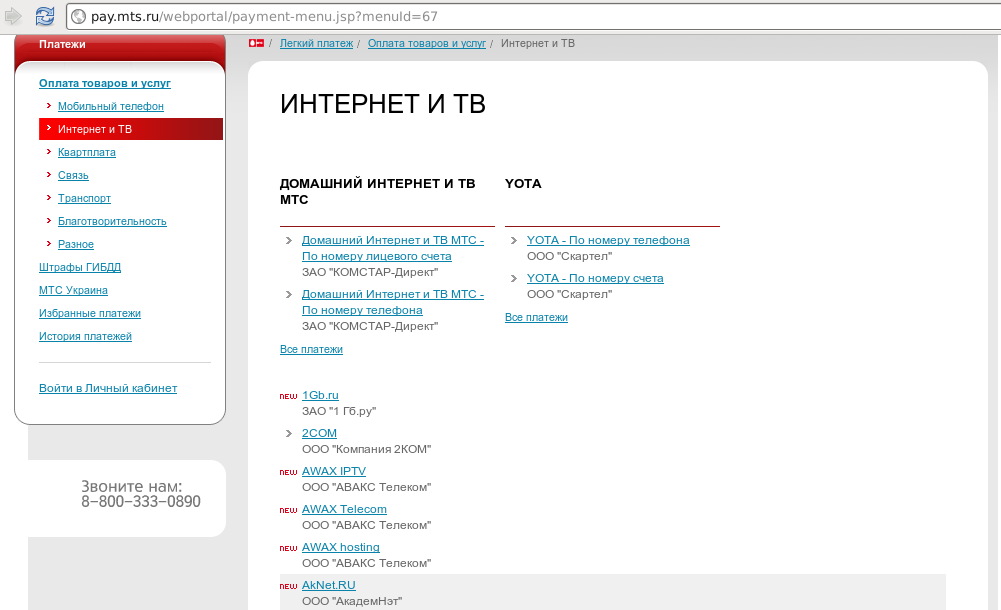Click the browser reload icon
Image resolution: width=1001 pixels, height=610 pixels.
pos(45,16)
